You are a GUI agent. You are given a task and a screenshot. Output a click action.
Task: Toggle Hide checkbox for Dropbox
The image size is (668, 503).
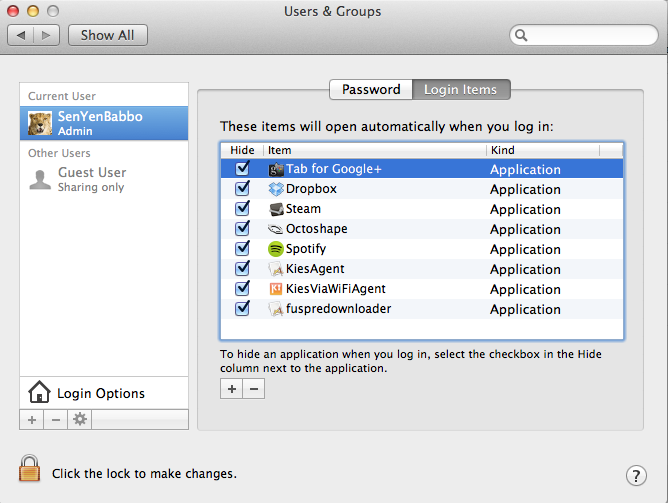[x=242, y=188]
